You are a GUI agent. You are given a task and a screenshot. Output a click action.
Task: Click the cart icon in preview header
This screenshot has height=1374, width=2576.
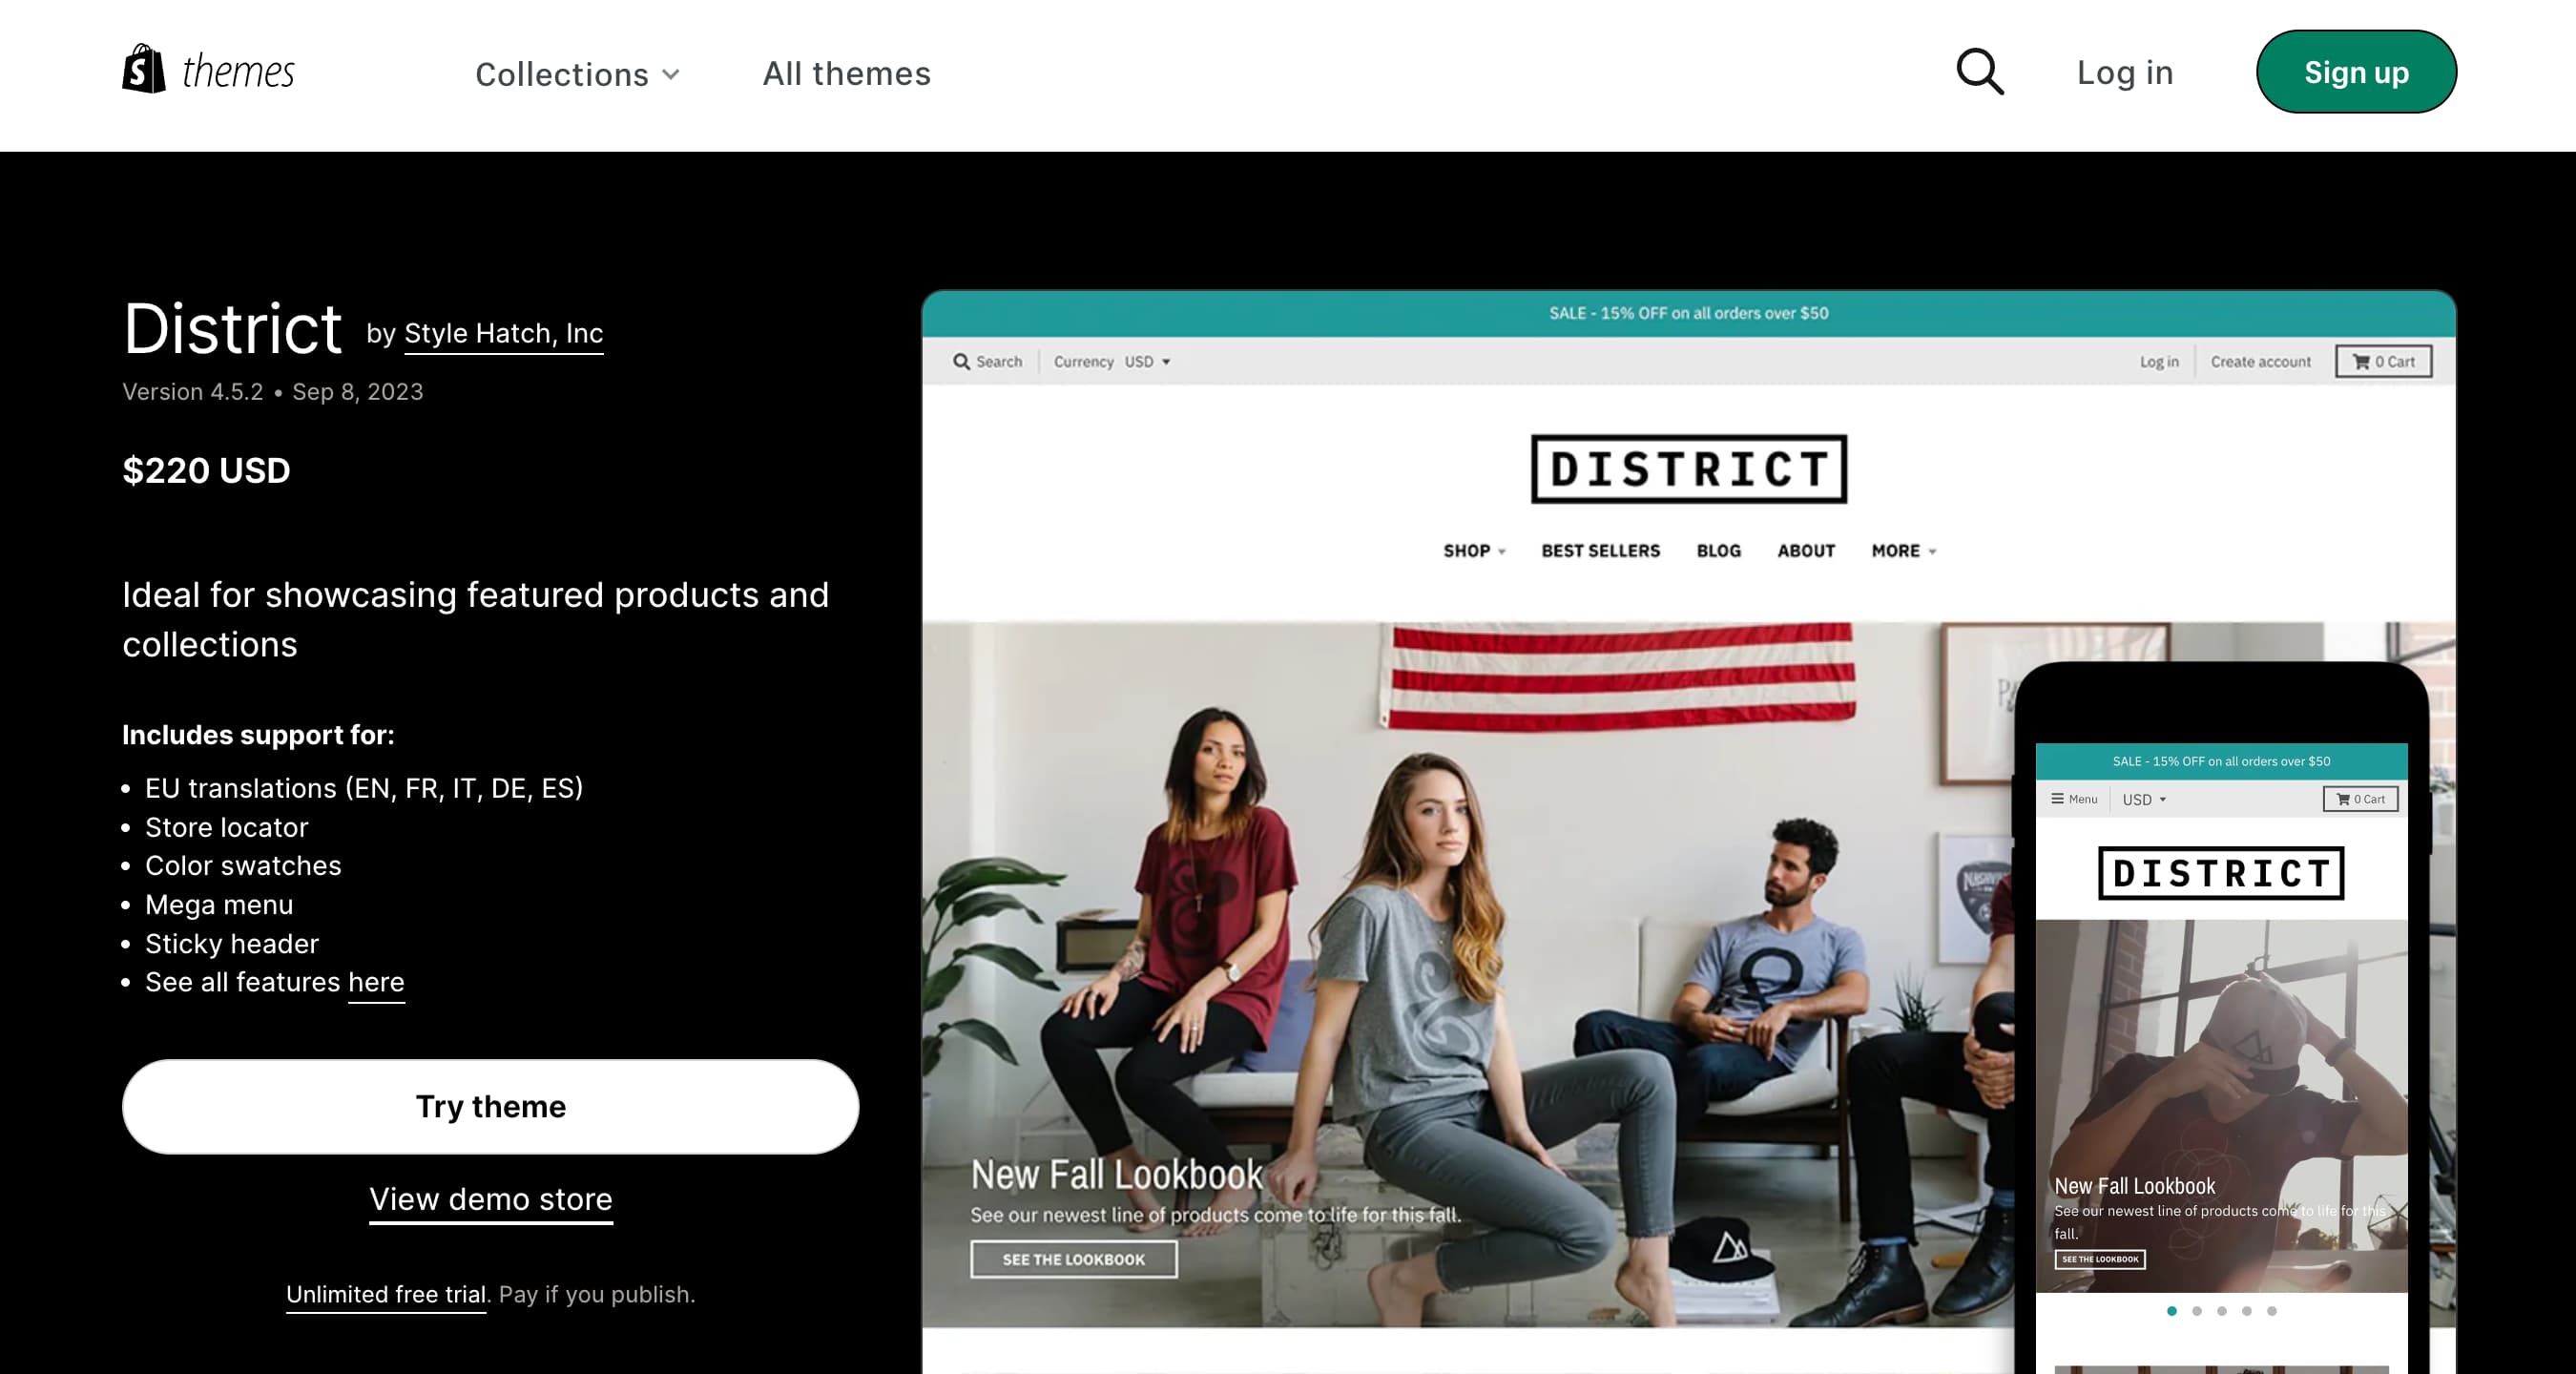(x=2361, y=362)
